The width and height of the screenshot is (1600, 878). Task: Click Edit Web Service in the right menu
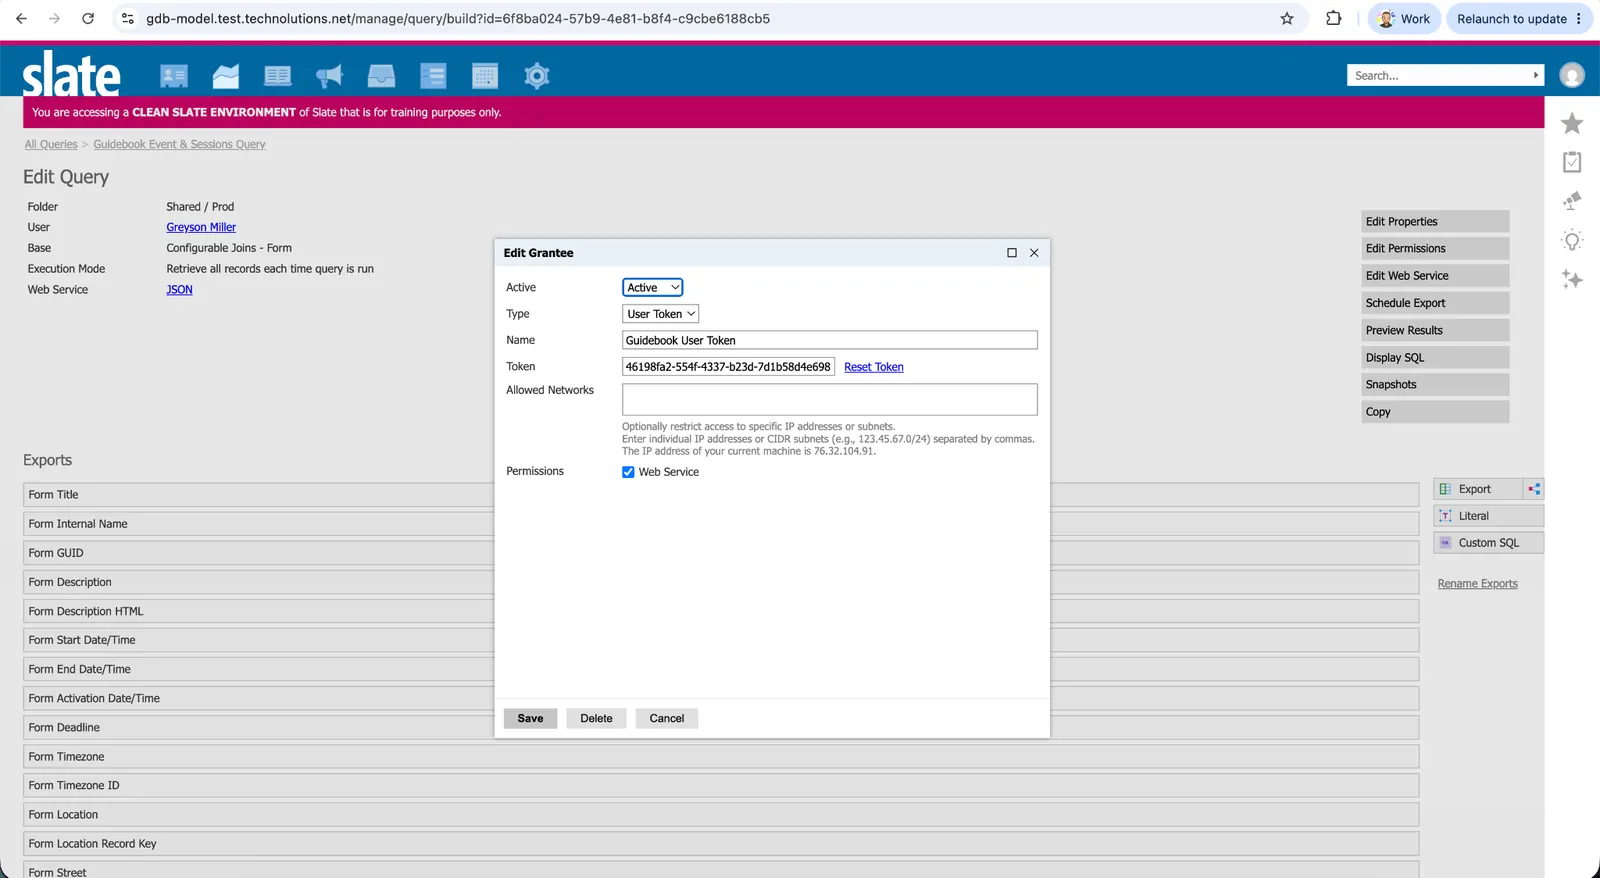click(1435, 276)
